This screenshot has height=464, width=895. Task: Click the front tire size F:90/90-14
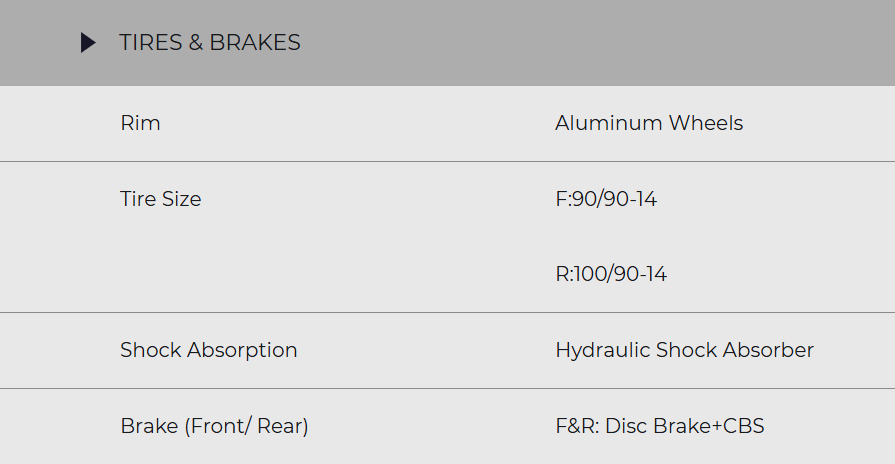coord(605,199)
